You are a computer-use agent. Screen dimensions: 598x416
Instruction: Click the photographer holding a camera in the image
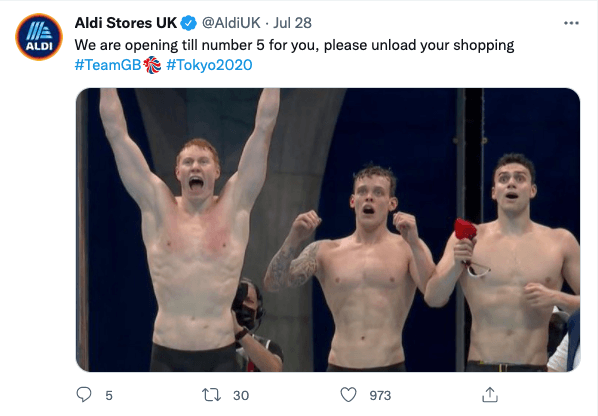(256, 326)
